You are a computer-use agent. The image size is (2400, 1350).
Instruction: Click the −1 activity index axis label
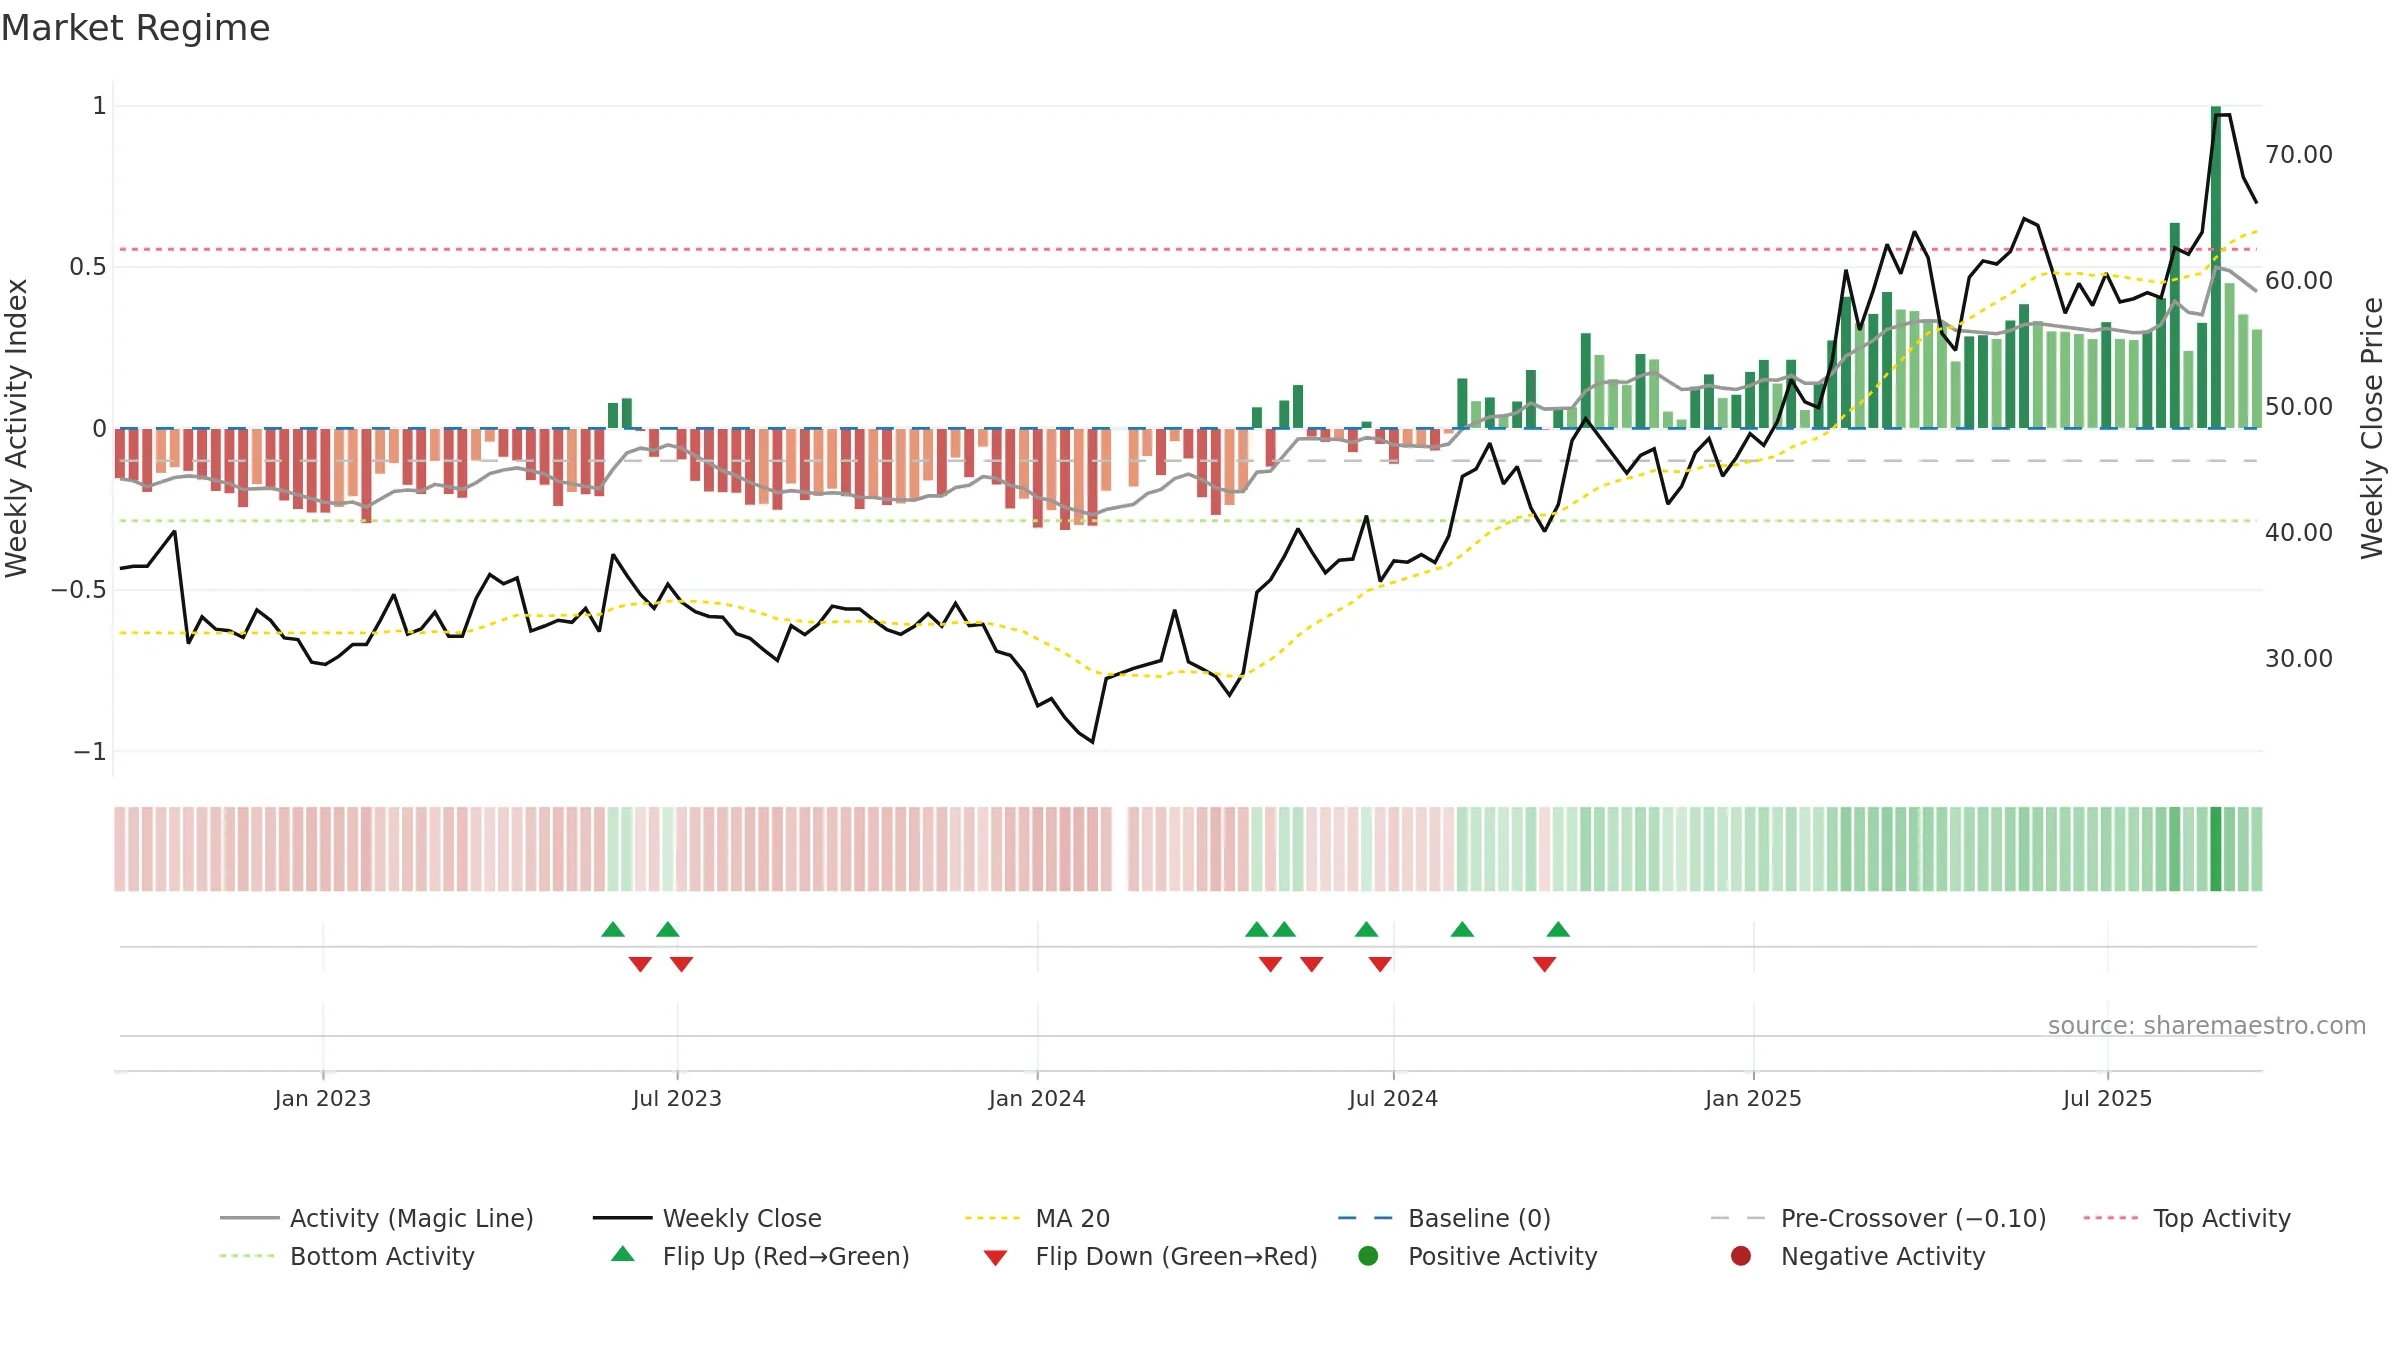pos(90,752)
